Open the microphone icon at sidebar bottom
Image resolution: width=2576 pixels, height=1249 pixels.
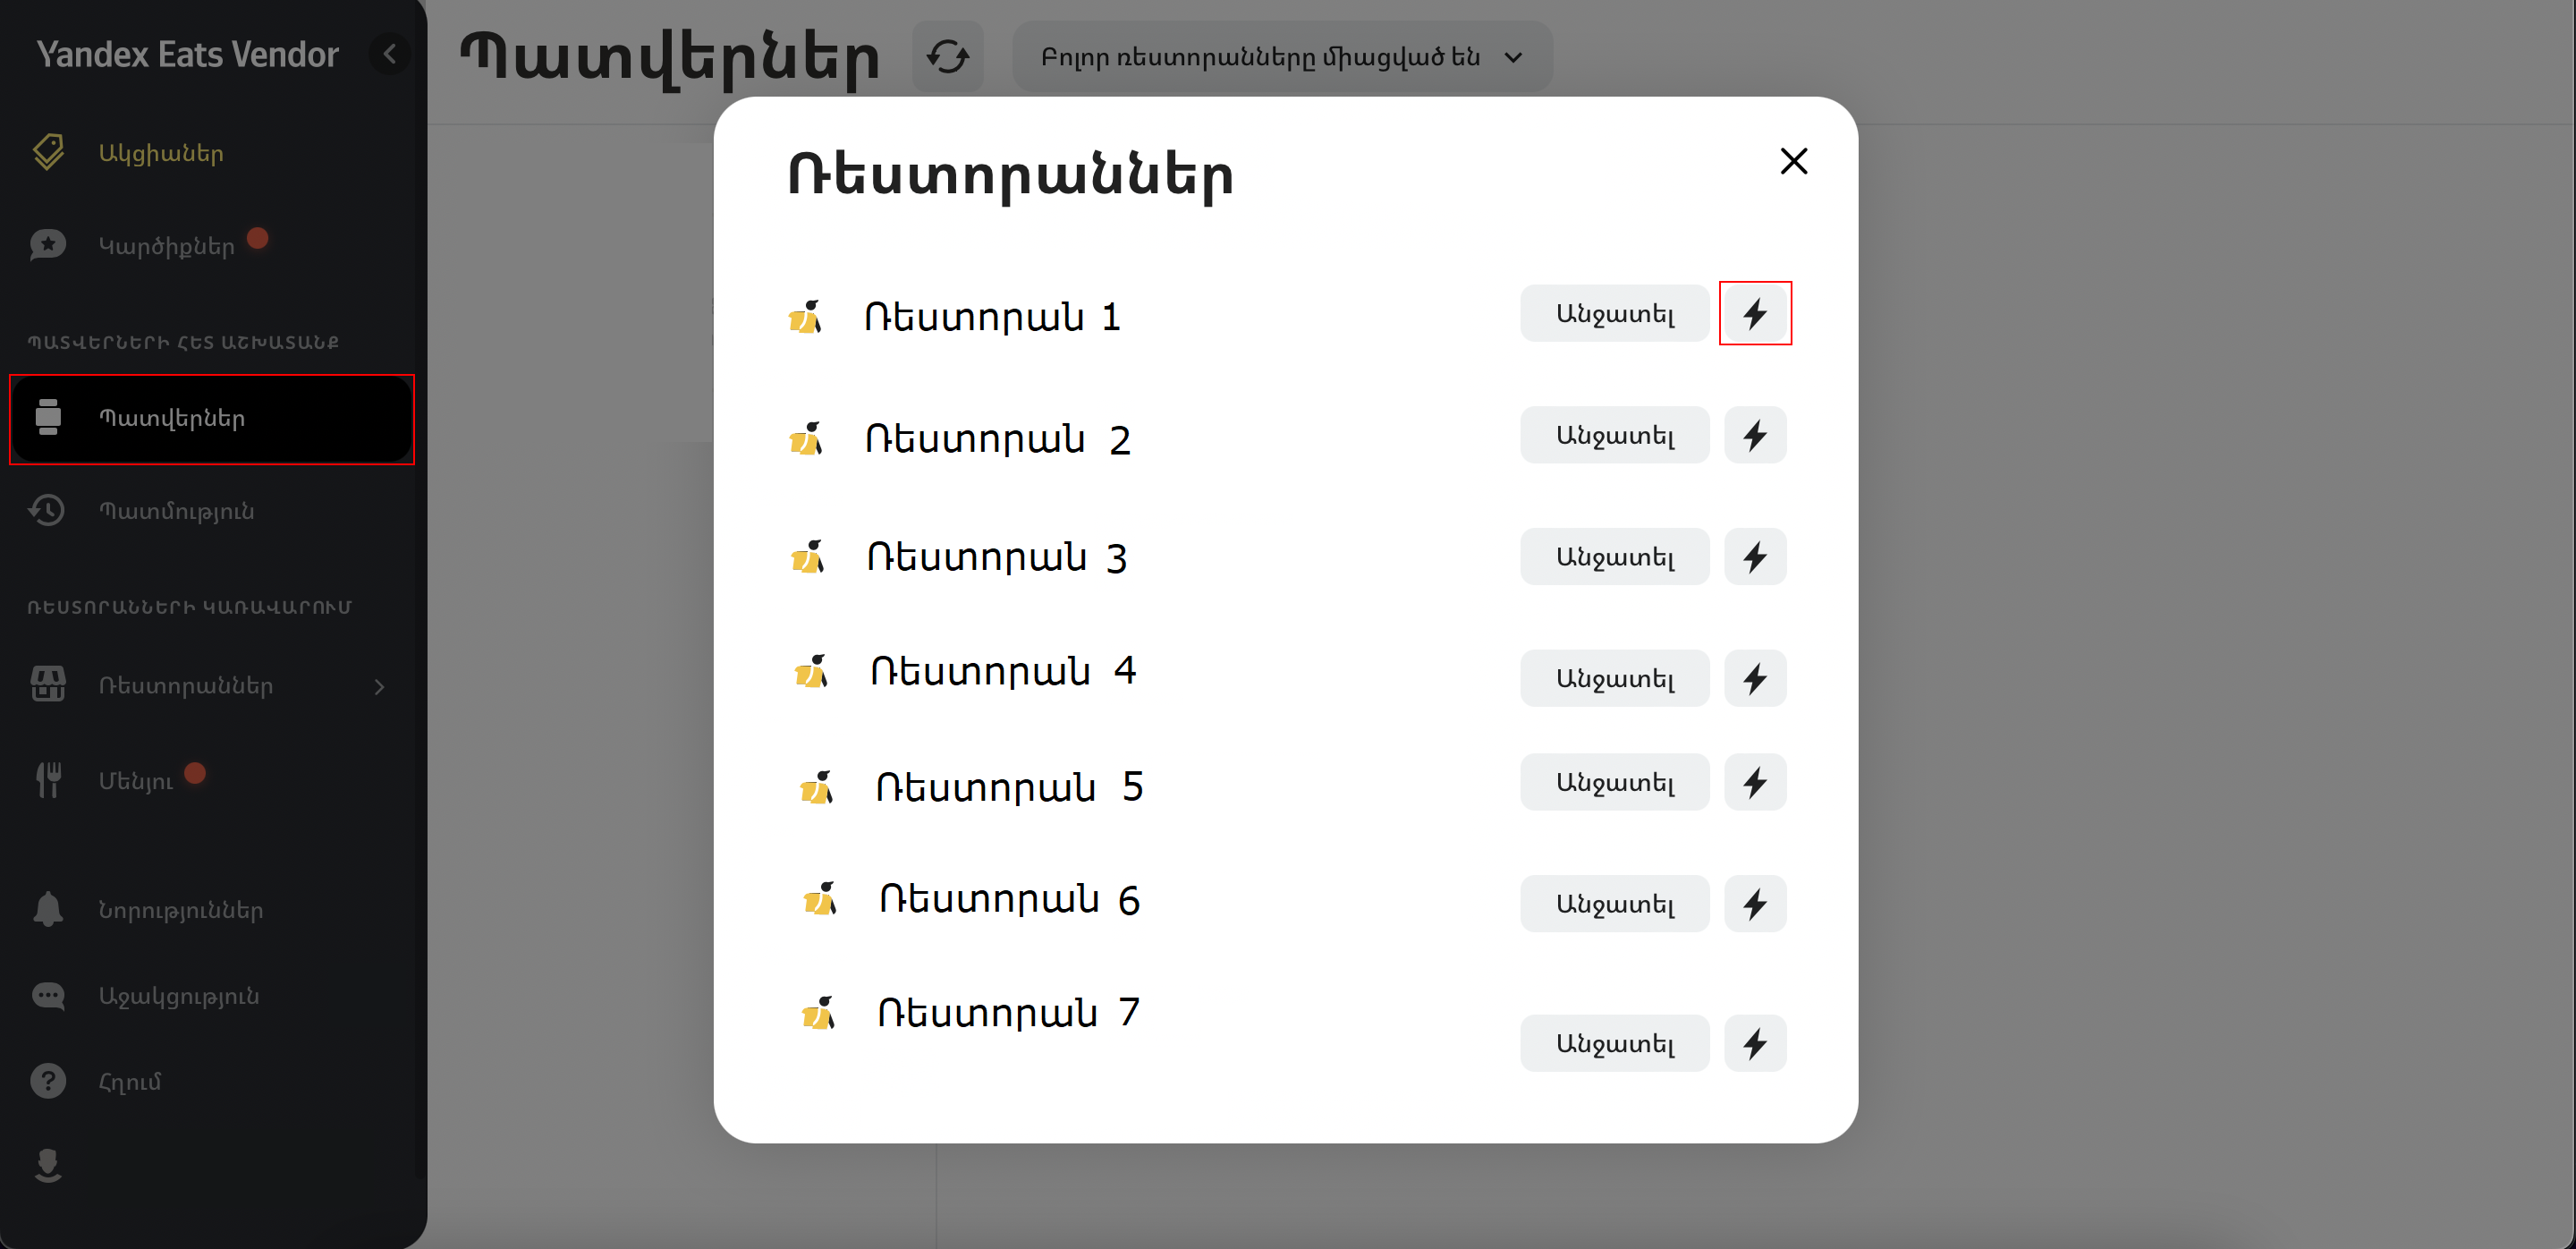tap(47, 1166)
